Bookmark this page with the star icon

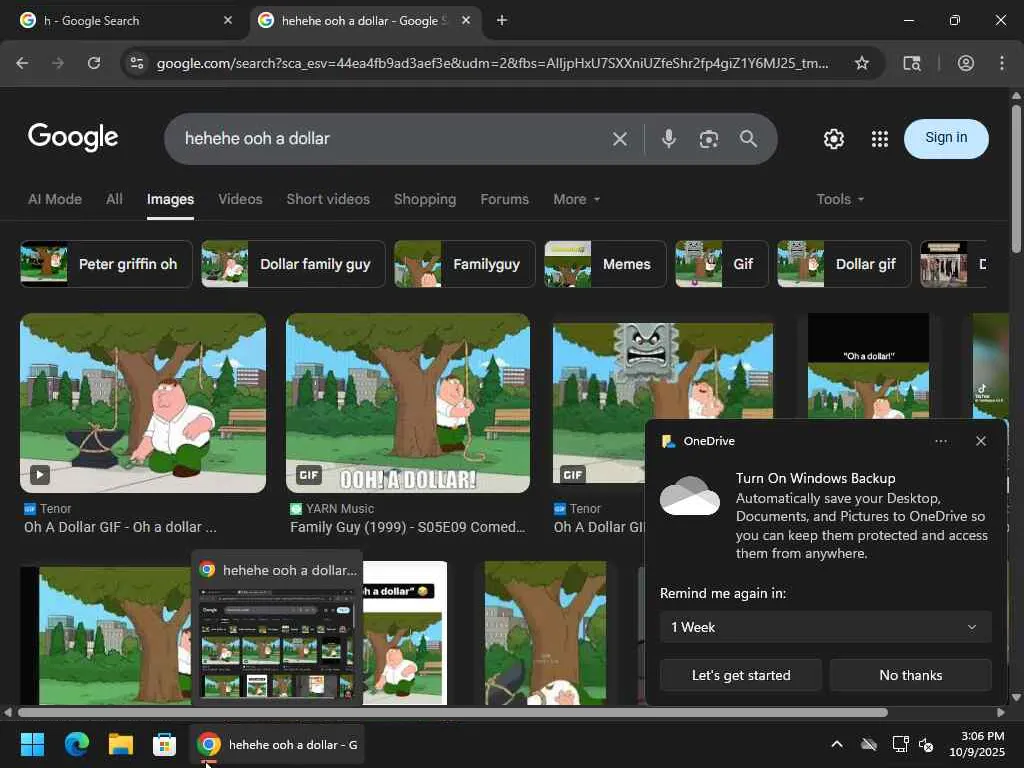[x=861, y=63]
